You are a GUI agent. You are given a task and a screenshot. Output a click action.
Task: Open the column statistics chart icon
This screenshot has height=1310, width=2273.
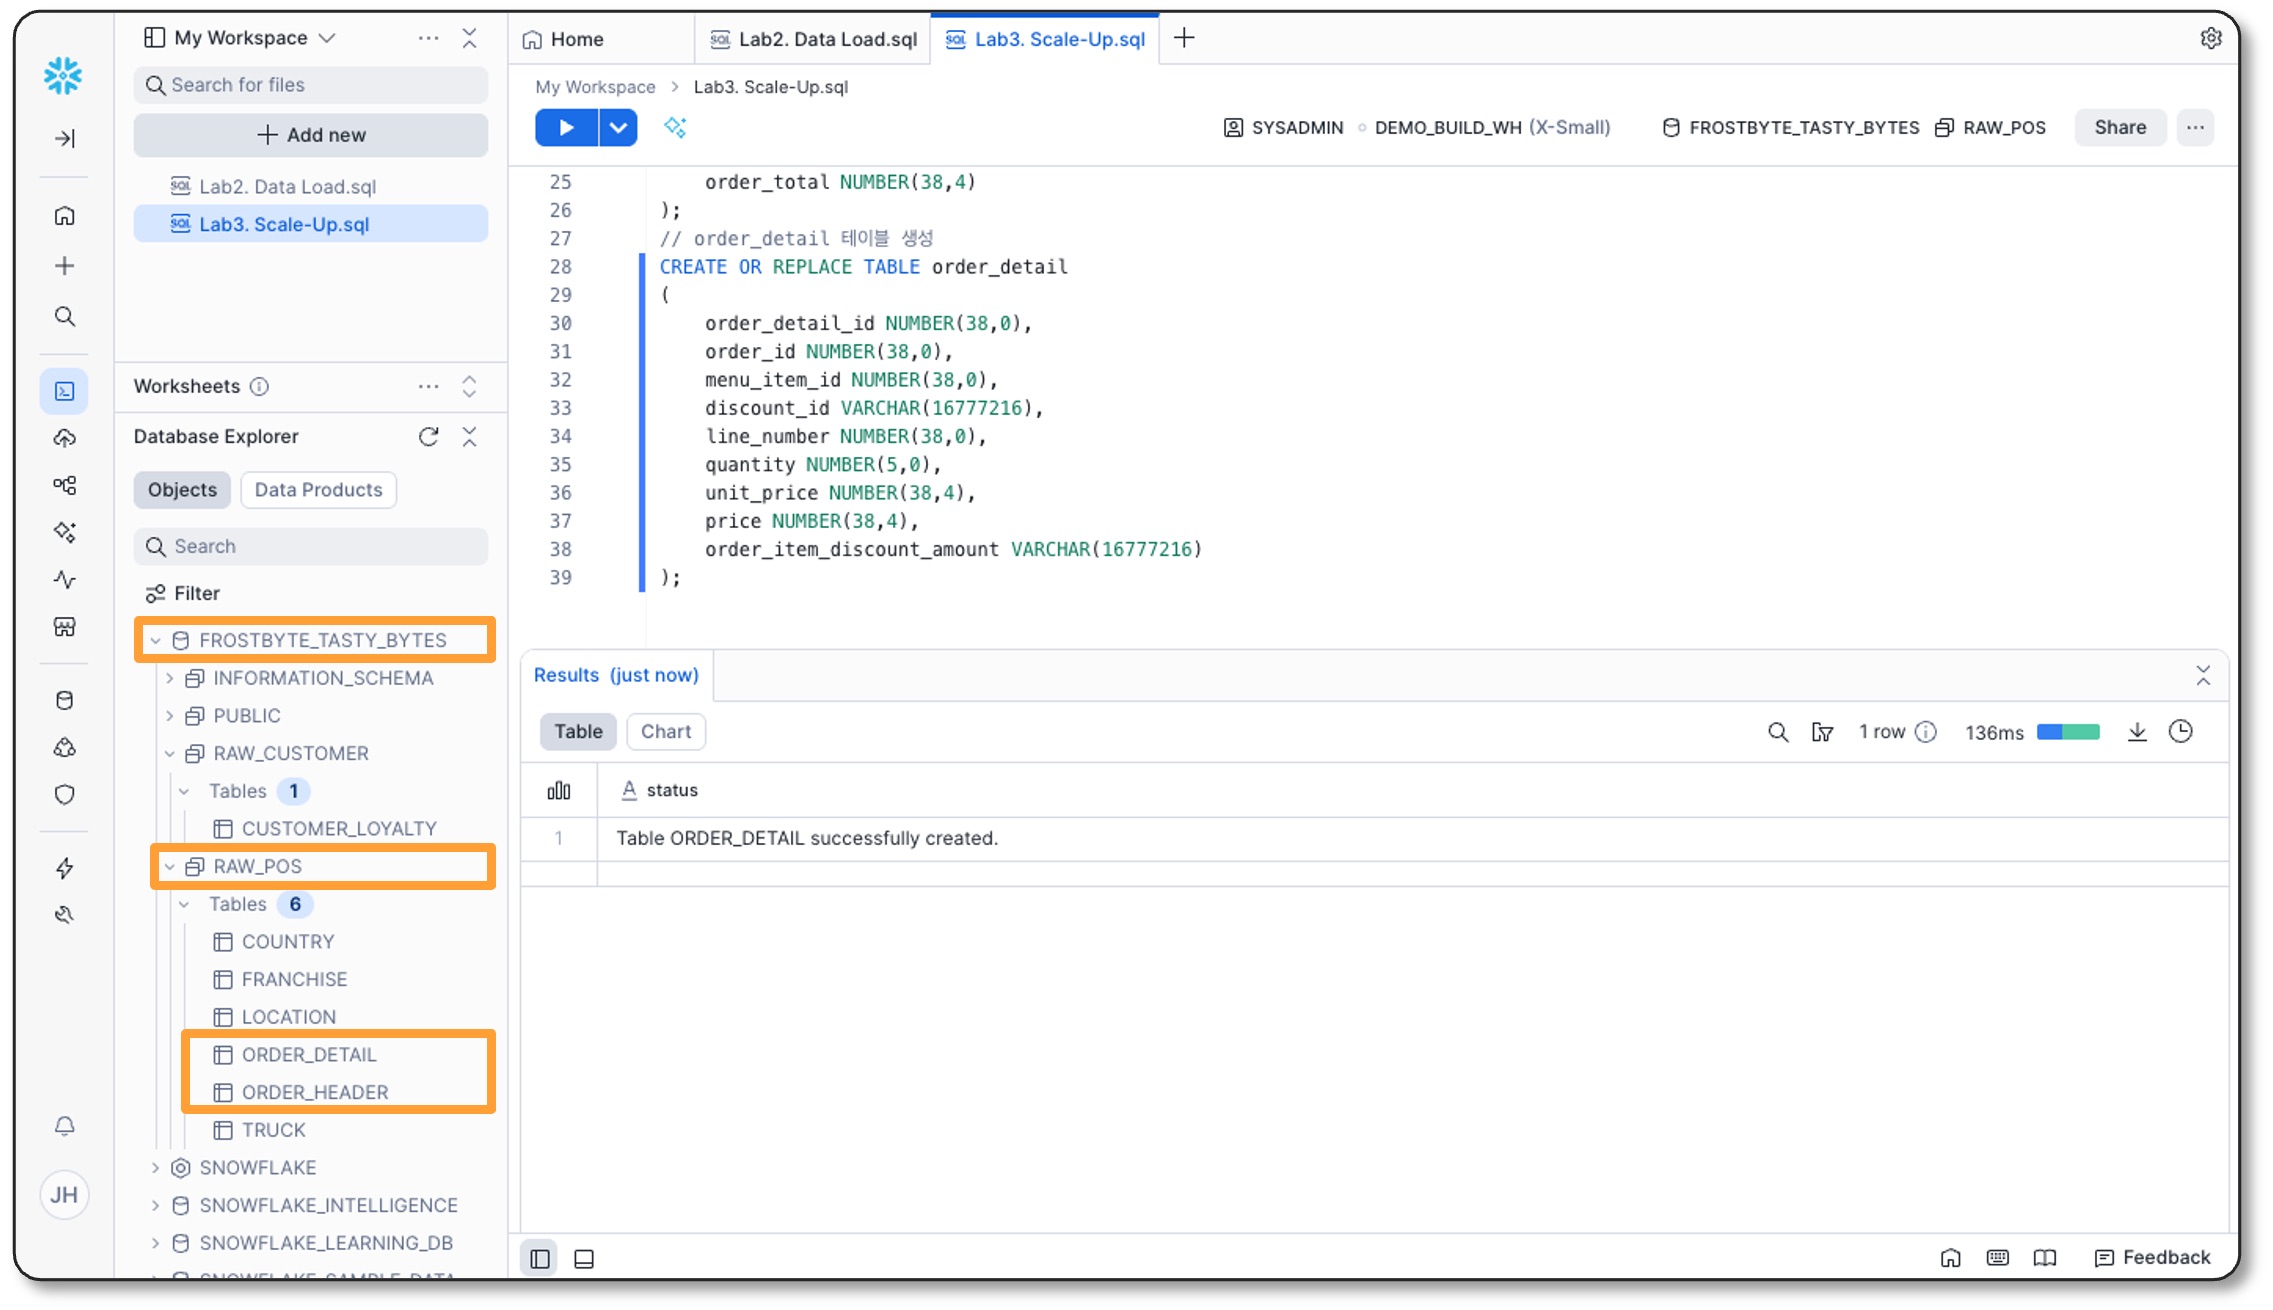559,791
